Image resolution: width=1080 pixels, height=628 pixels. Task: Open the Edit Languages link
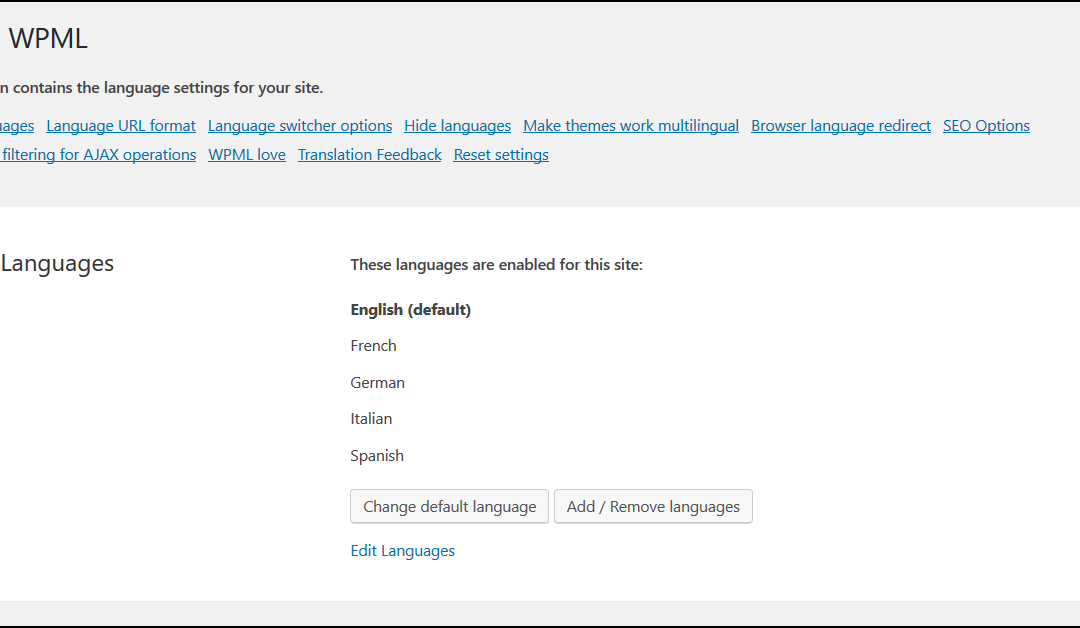(x=402, y=551)
